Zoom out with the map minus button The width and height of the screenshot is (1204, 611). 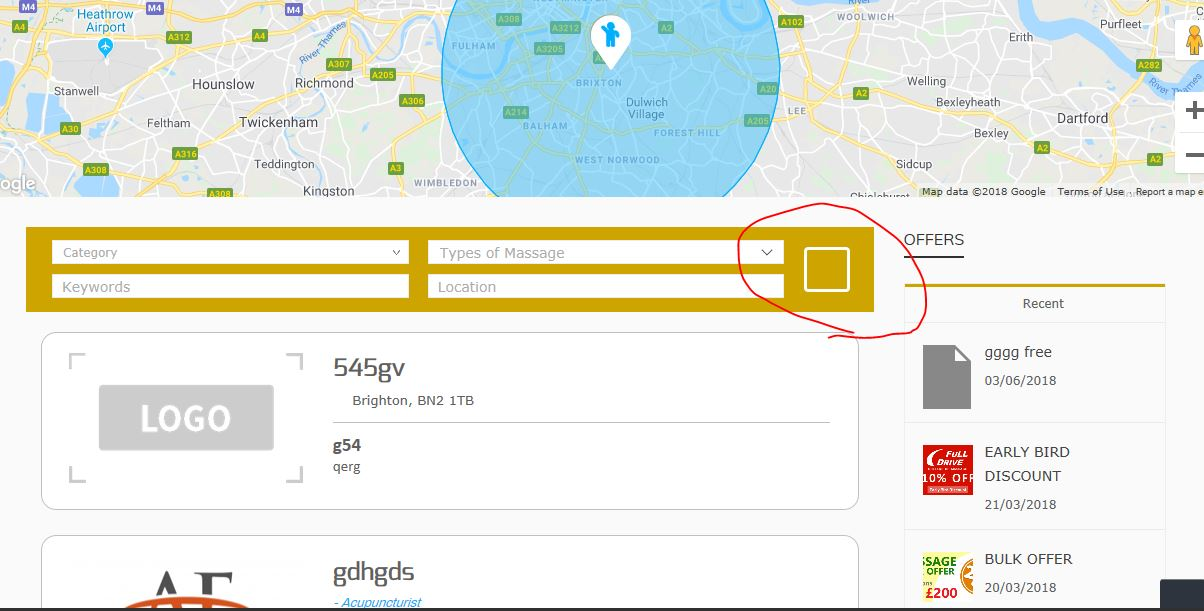point(1193,155)
